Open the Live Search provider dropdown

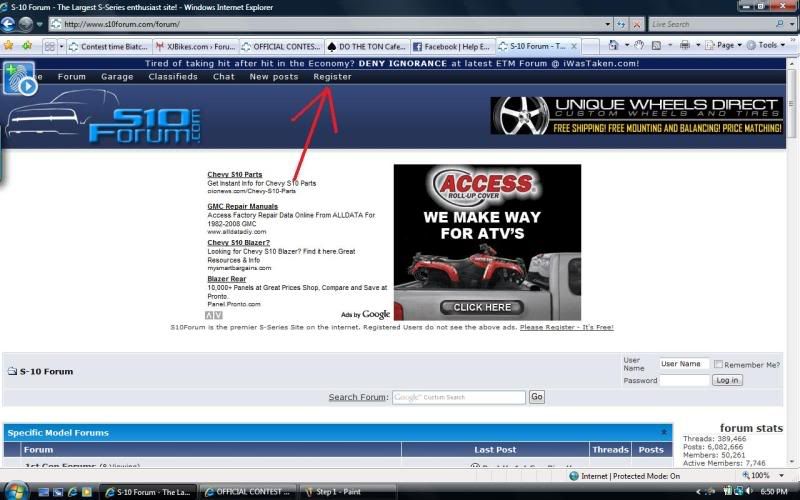click(791, 24)
